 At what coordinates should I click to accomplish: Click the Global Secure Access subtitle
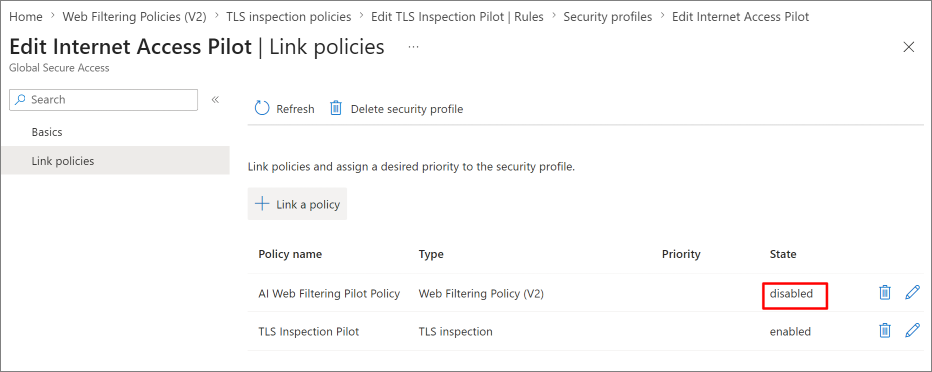click(59, 68)
